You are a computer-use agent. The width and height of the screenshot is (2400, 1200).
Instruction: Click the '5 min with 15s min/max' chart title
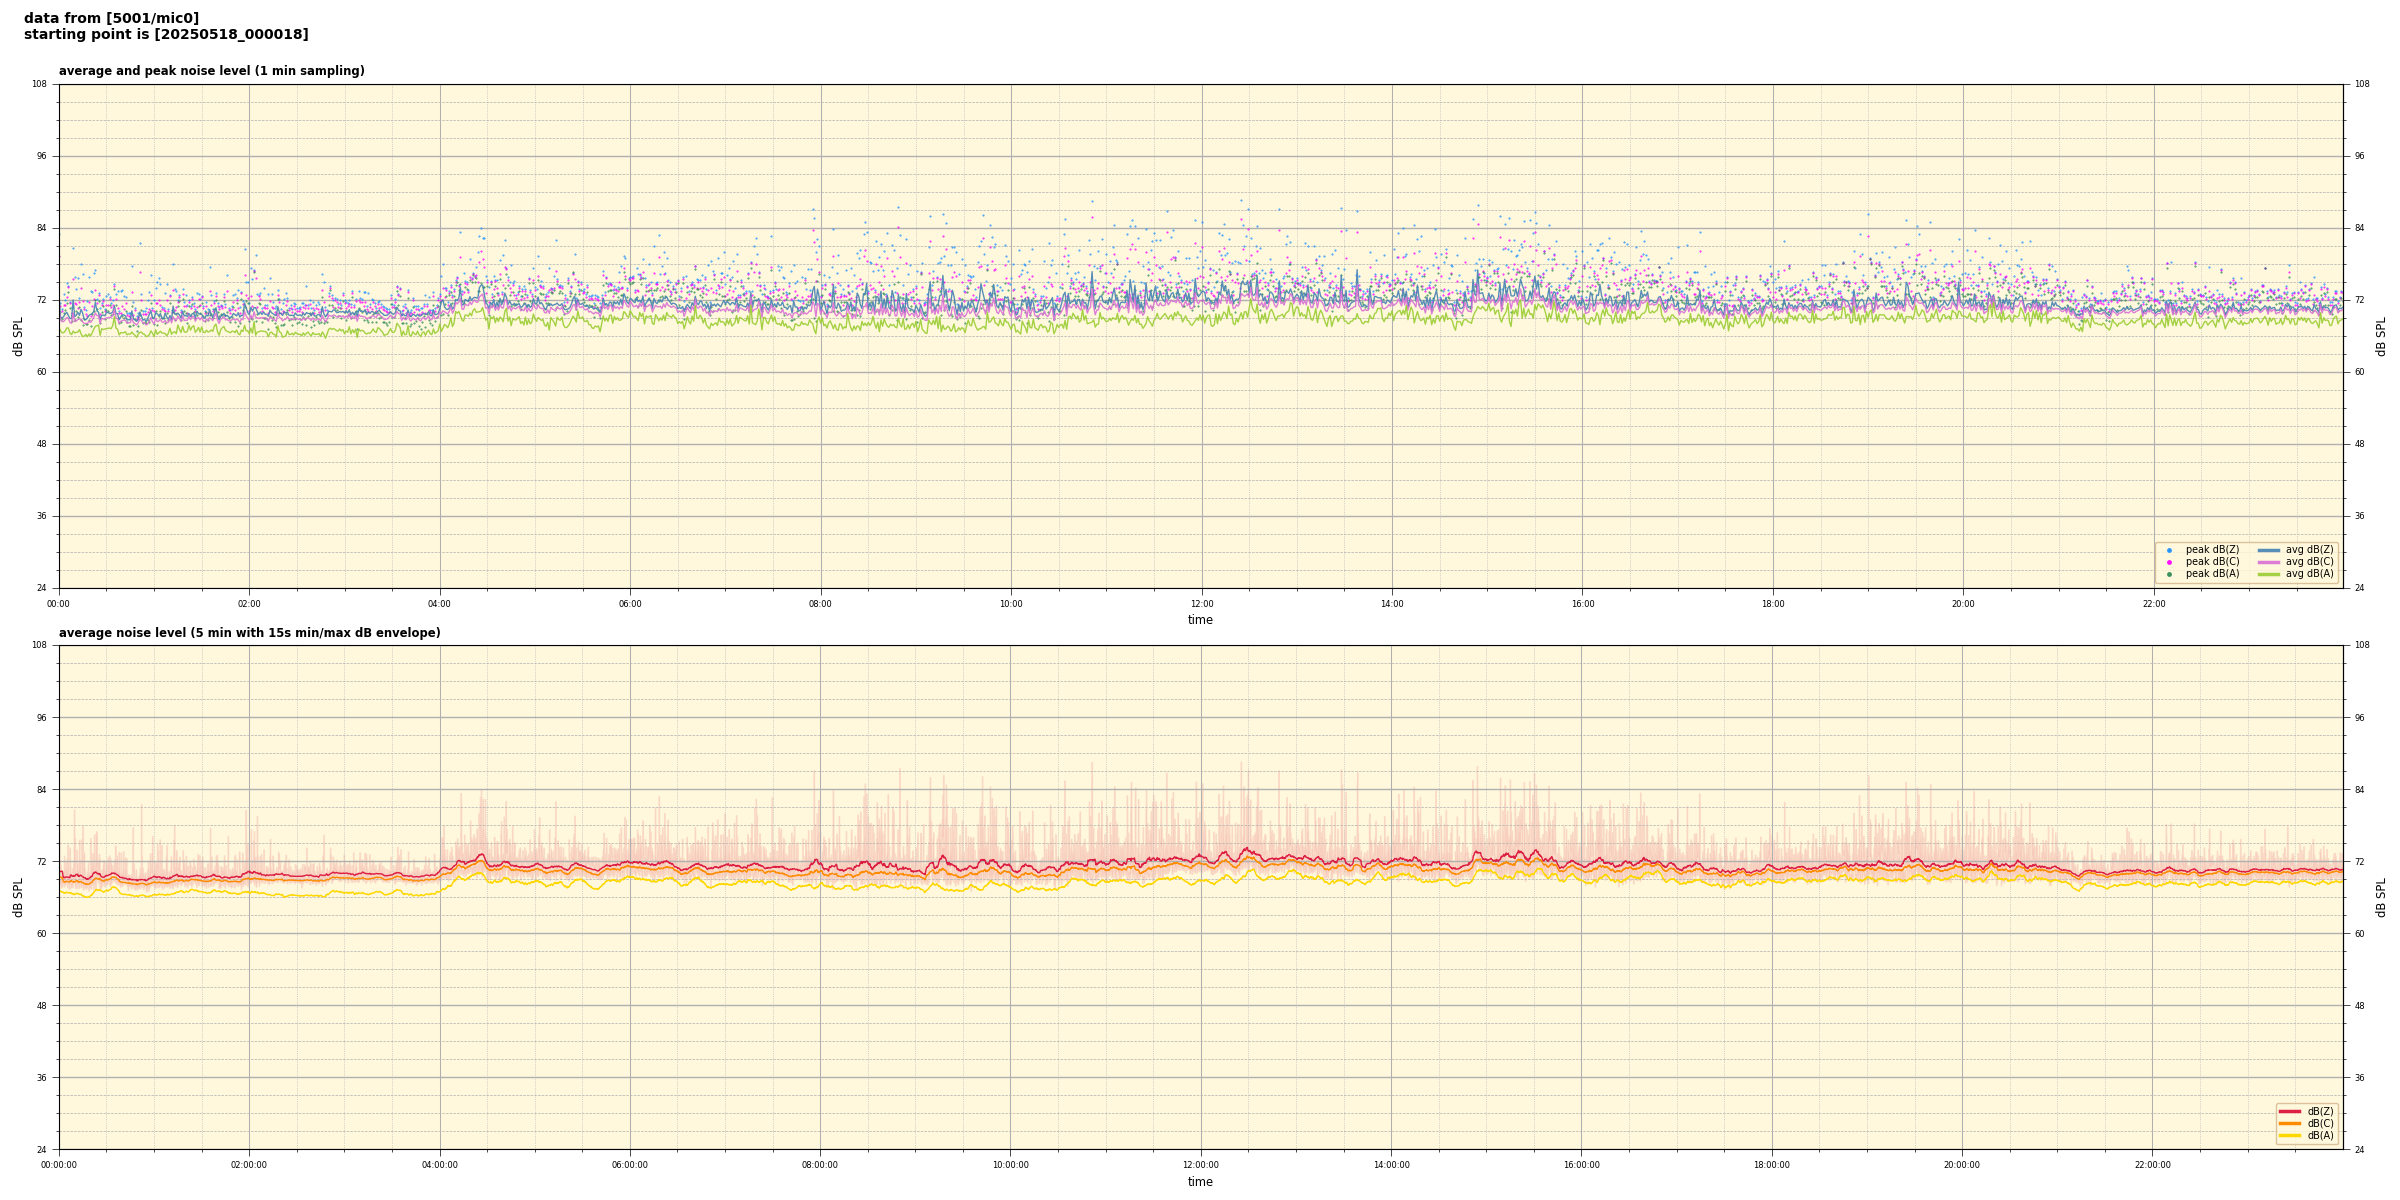[249, 633]
